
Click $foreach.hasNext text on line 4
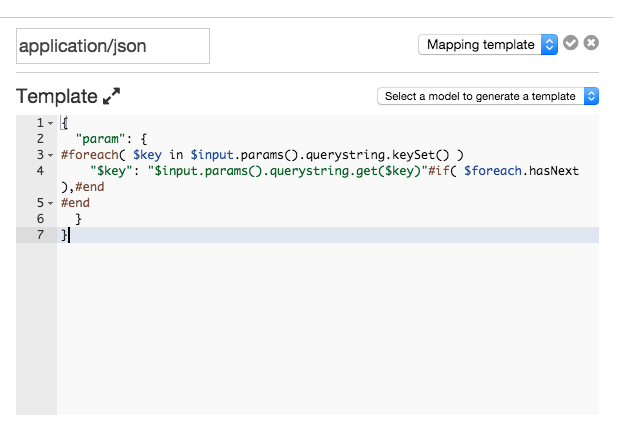pyautogui.click(x=521, y=171)
